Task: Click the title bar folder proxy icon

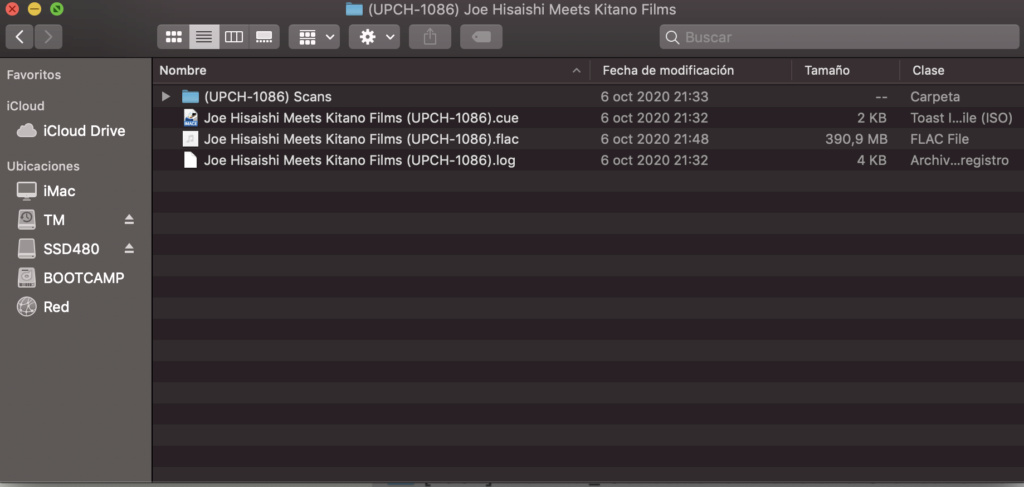Action: pyautogui.click(x=354, y=9)
